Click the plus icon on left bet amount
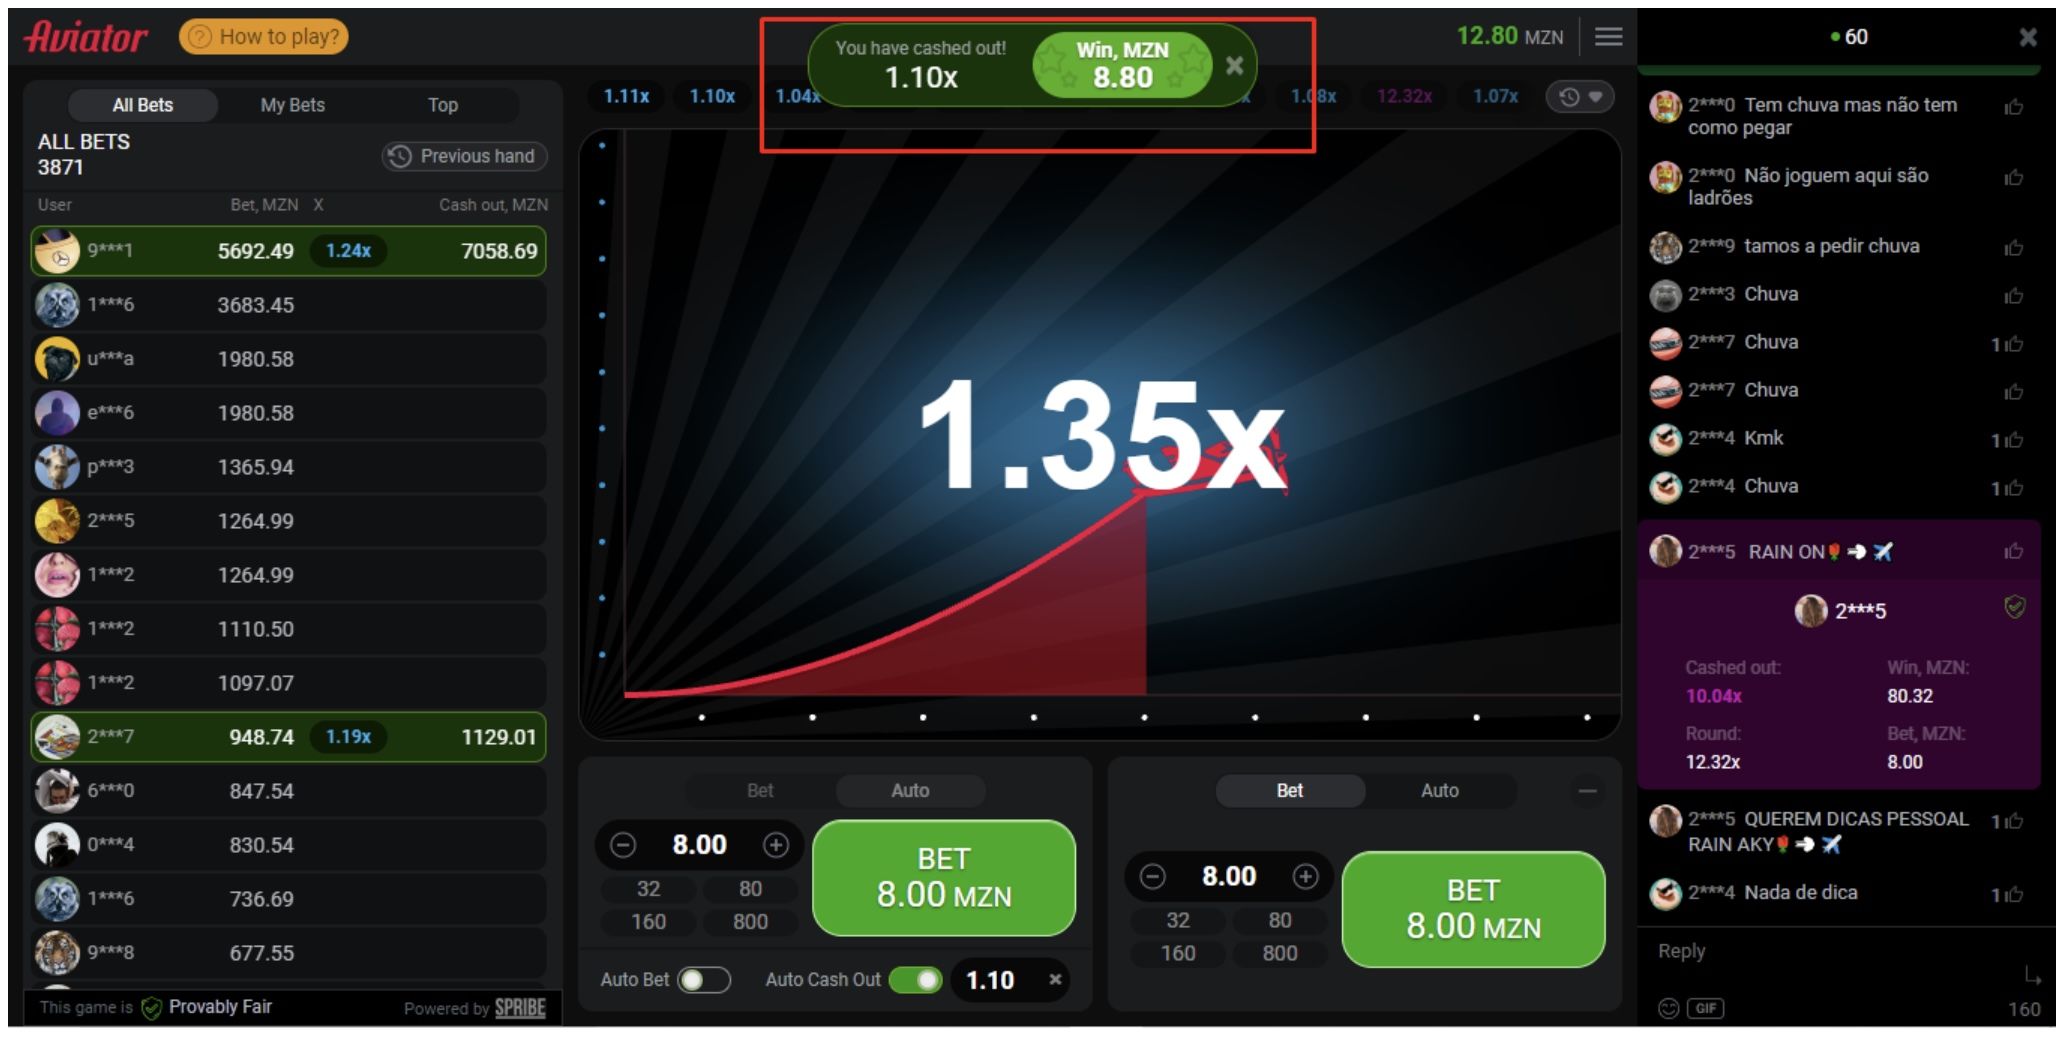 tap(776, 845)
